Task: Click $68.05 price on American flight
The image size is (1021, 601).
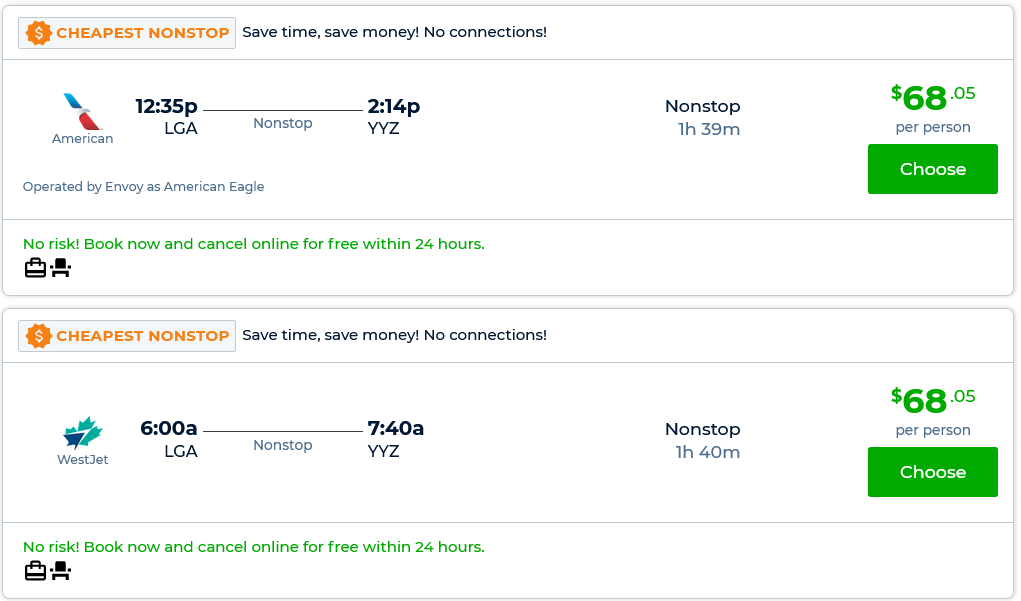Action: coord(932,98)
